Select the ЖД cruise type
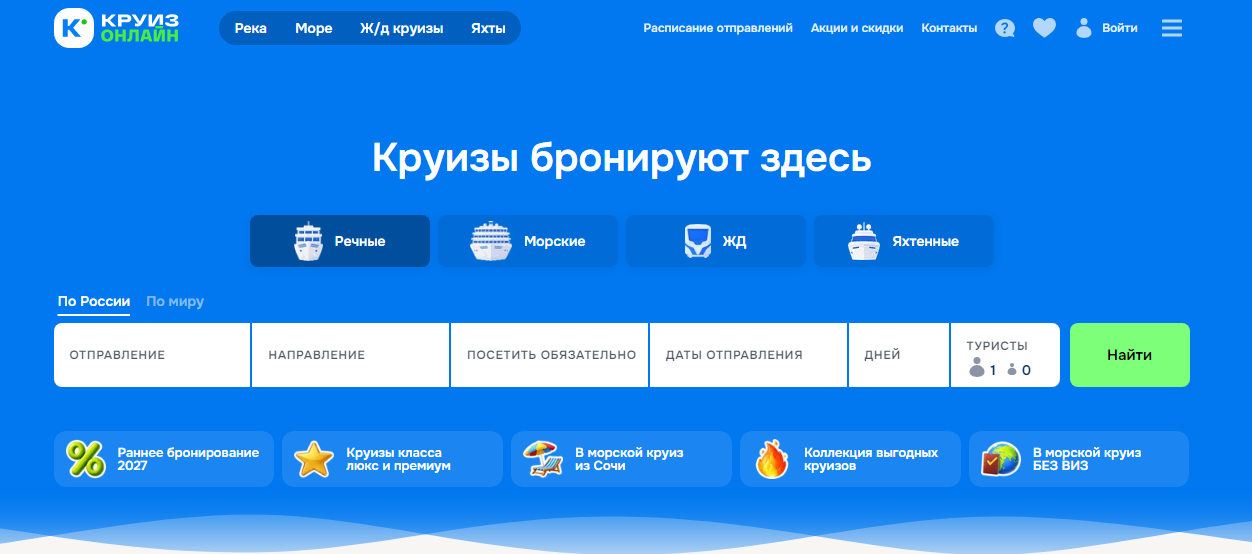 716,241
